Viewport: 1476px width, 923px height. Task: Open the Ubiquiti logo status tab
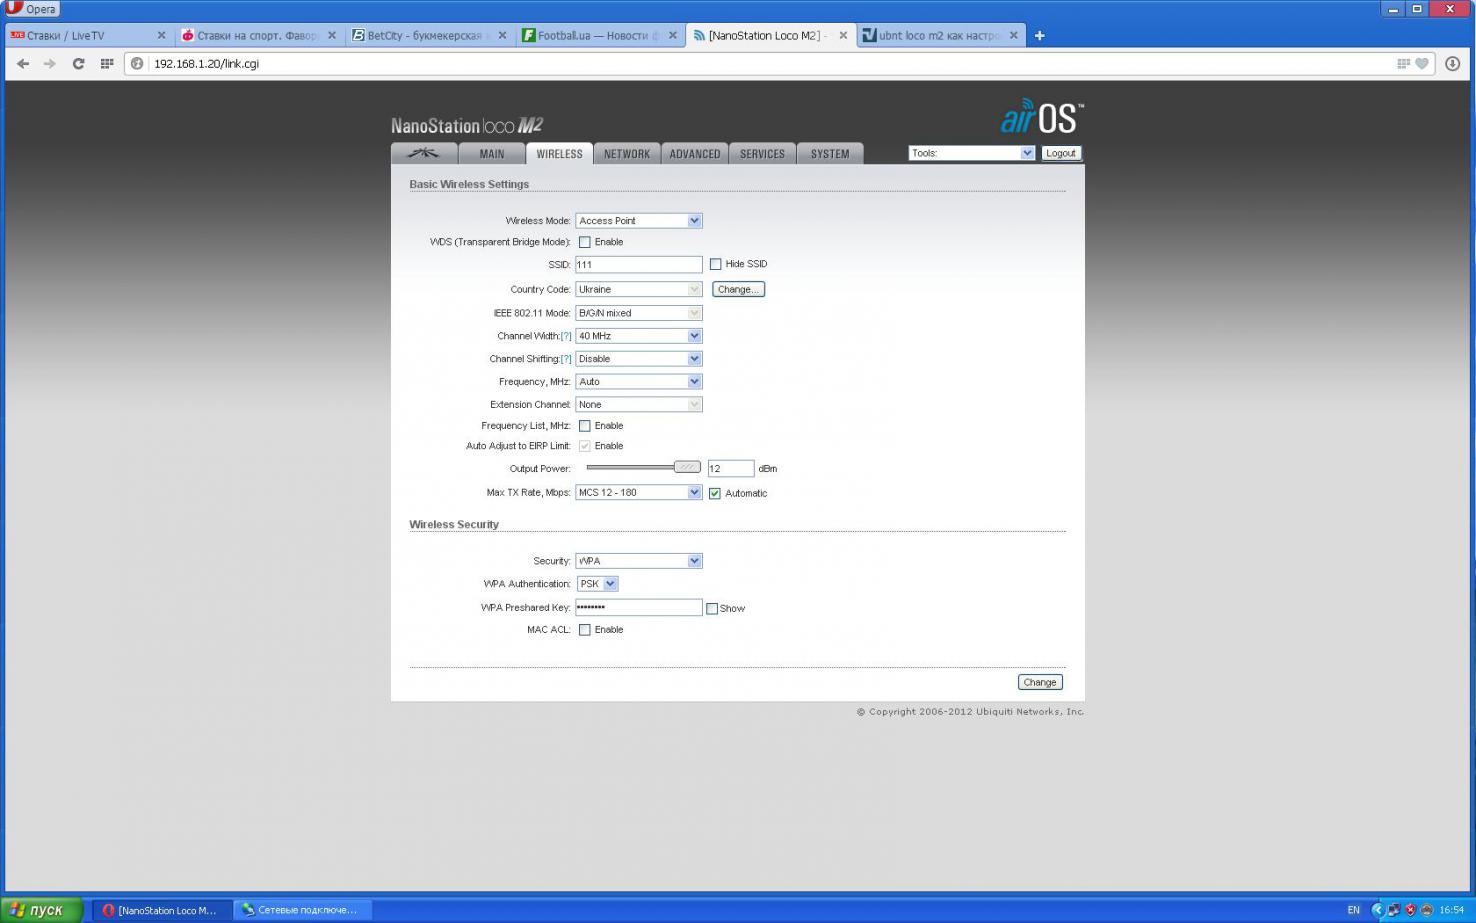(424, 153)
